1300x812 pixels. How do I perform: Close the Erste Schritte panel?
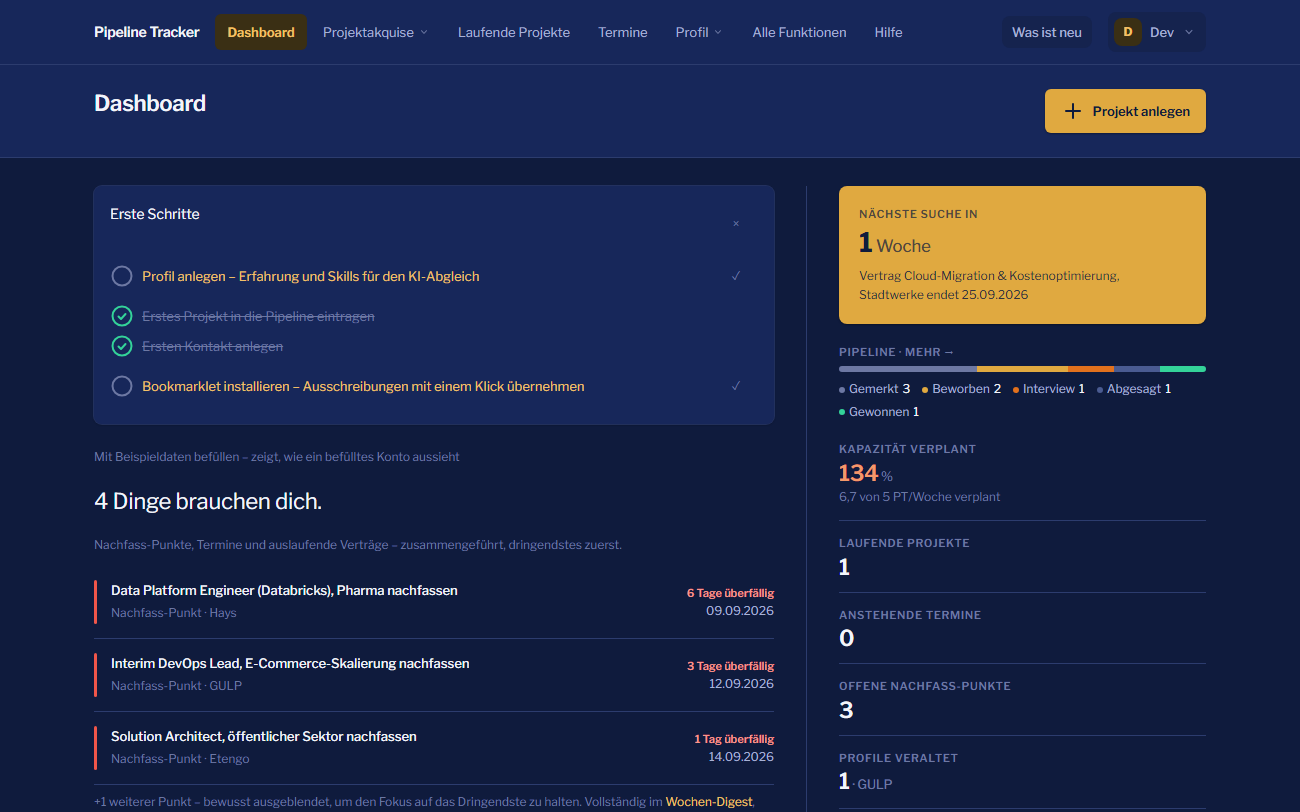(736, 224)
